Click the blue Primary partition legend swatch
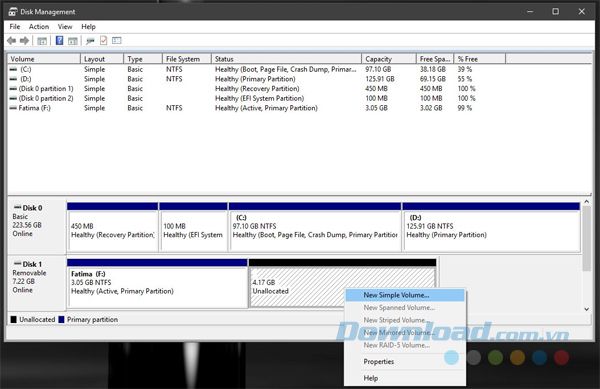 tap(61, 319)
